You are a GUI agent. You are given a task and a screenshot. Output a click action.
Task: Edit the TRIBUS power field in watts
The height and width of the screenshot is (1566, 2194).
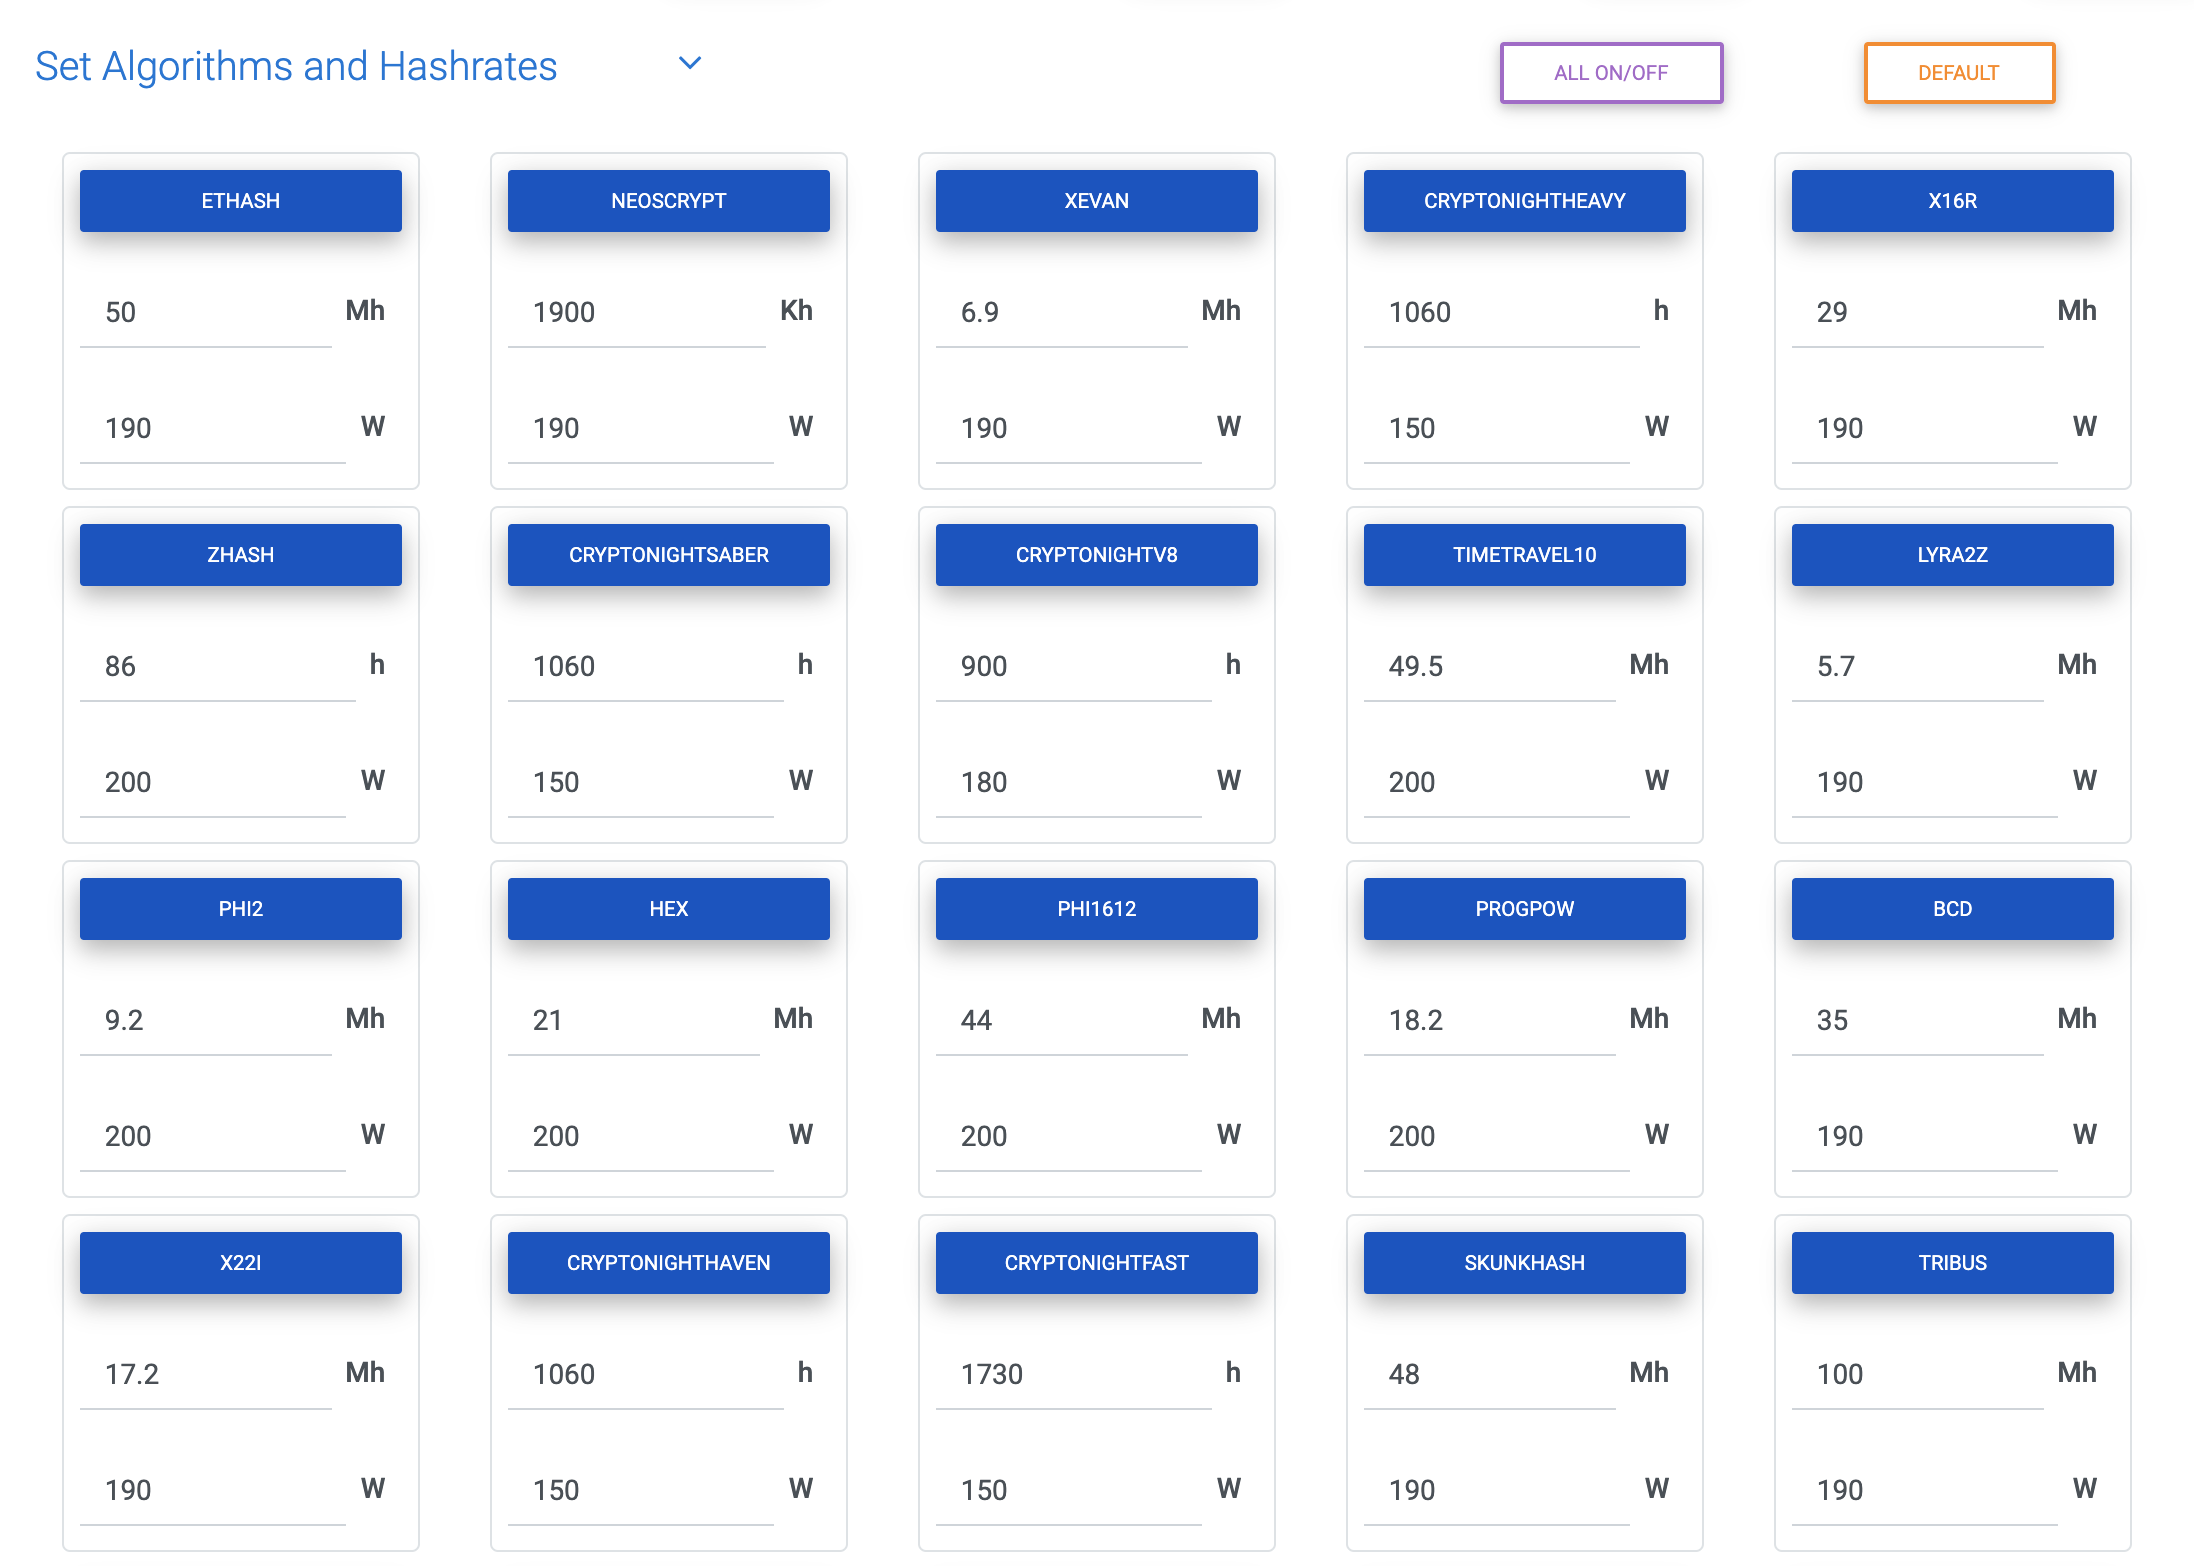1925,1491
